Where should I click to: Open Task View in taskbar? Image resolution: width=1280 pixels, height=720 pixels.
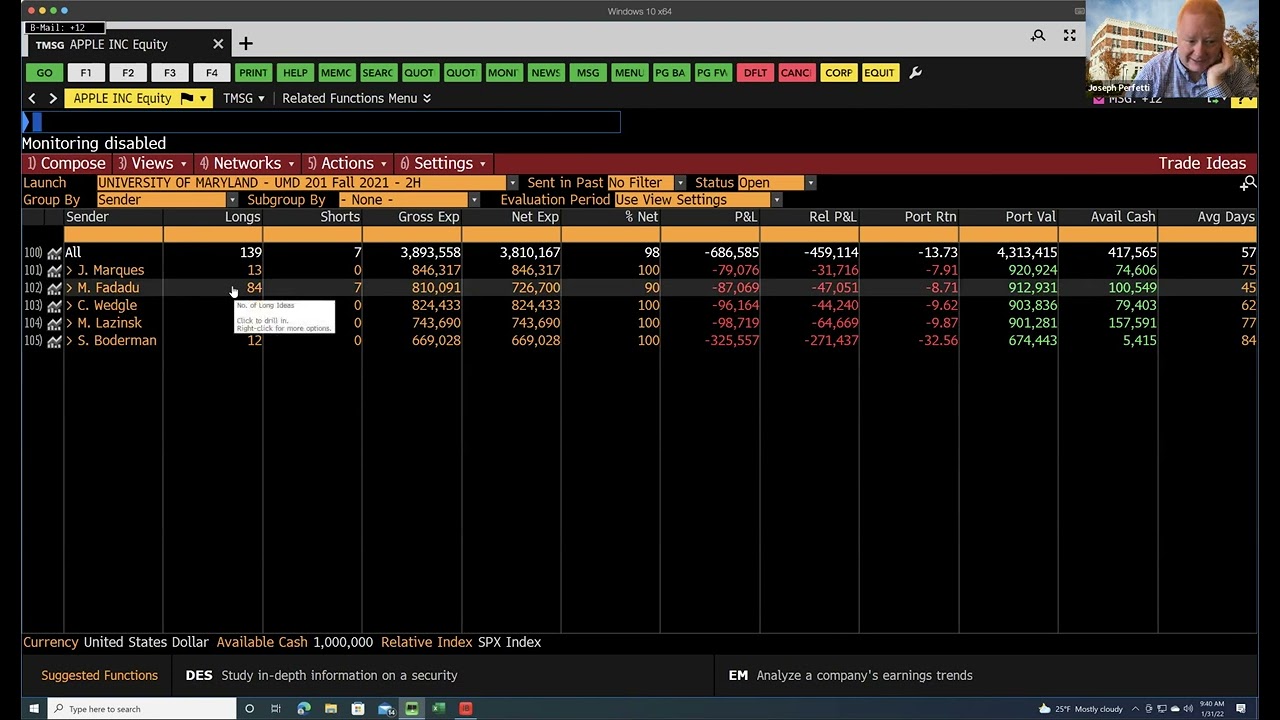(276, 709)
